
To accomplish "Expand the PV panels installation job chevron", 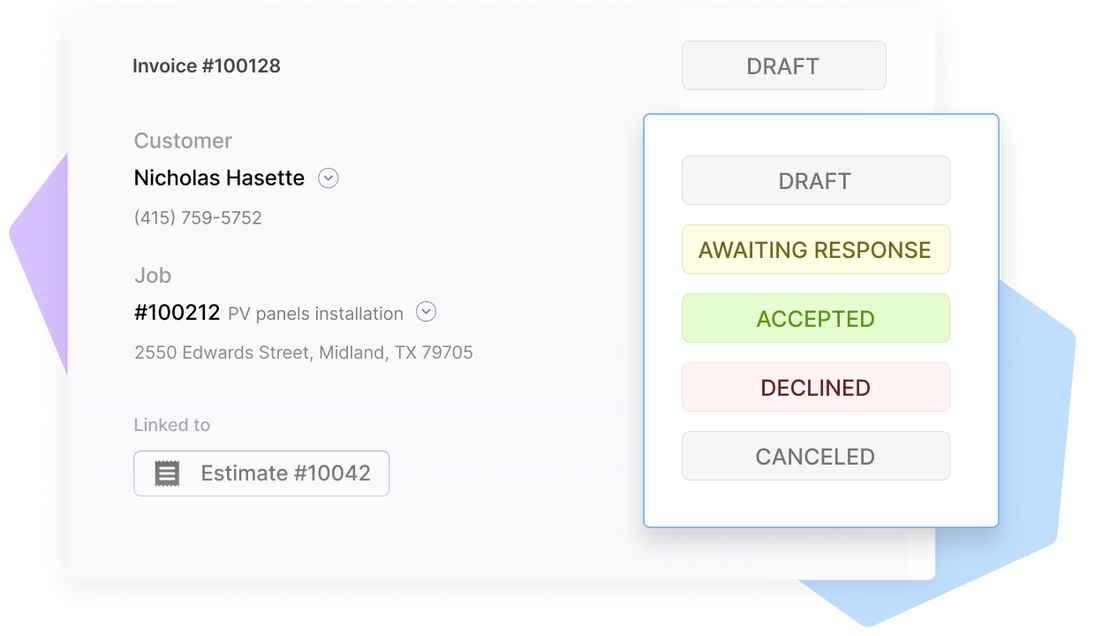I will [426, 312].
